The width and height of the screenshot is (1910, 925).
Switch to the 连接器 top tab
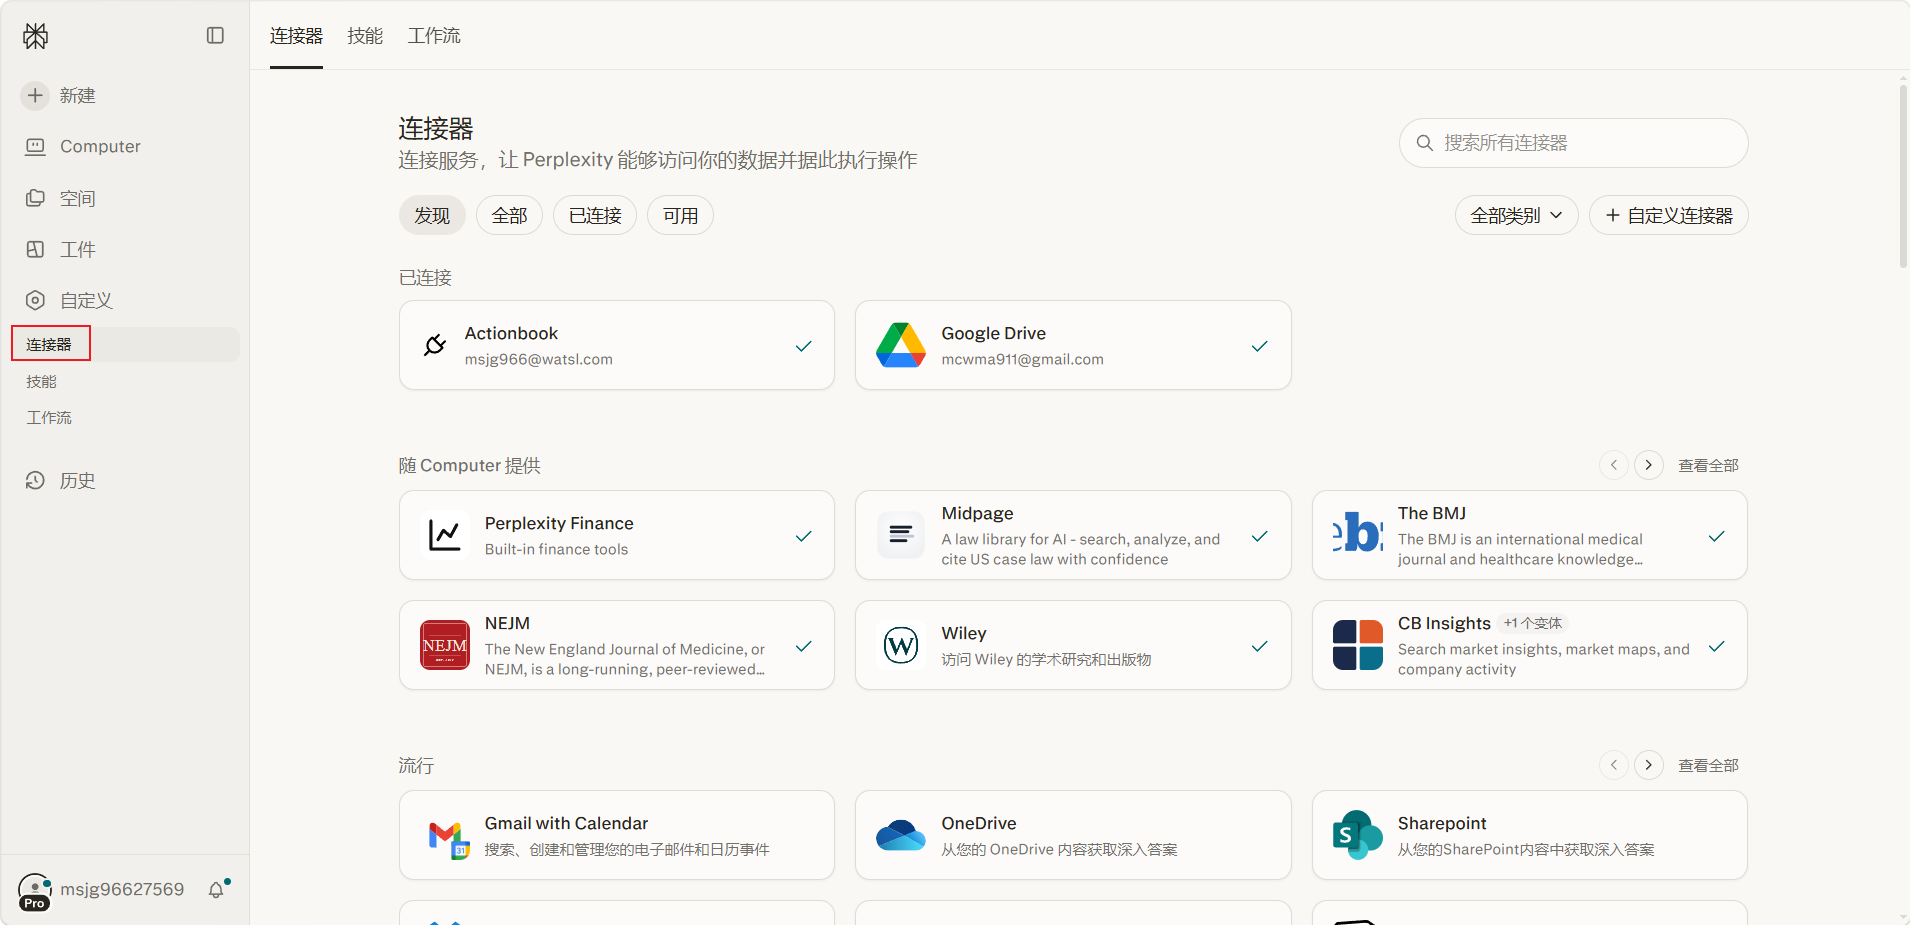click(296, 36)
